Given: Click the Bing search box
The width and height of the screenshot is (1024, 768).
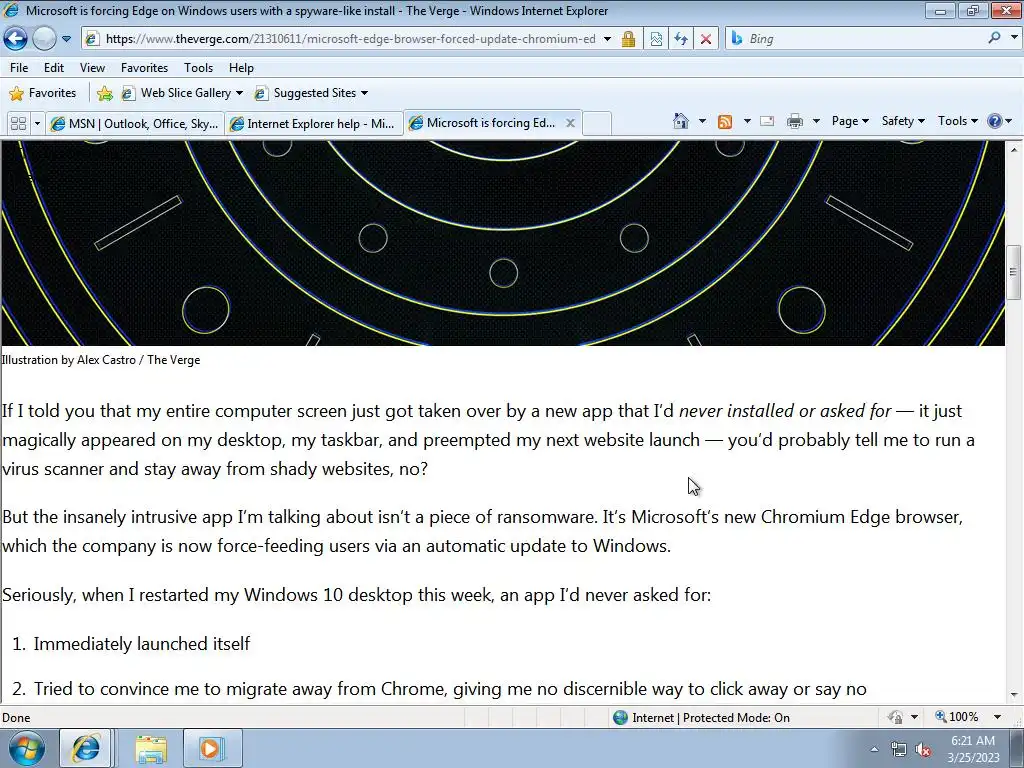Looking at the screenshot, I should (862, 39).
